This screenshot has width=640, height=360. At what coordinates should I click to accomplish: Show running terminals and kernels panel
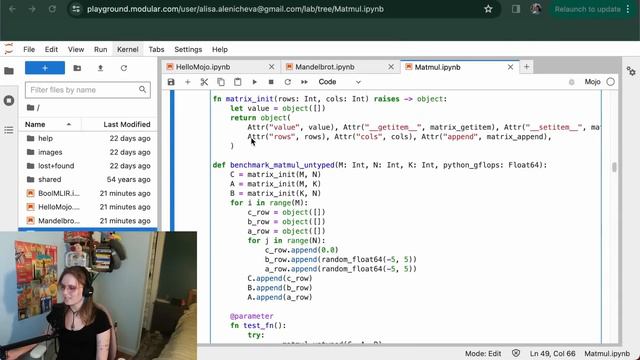tap(9, 100)
